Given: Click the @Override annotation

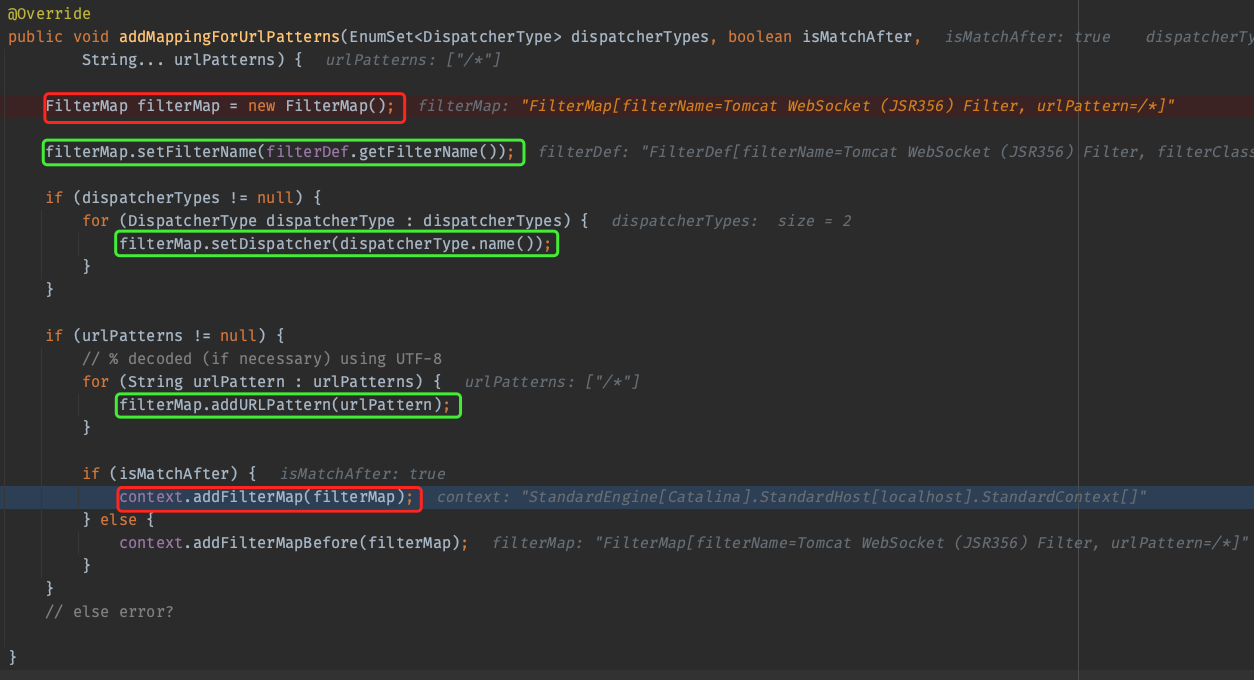Looking at the screenshot, I should (x=49, y=14).
